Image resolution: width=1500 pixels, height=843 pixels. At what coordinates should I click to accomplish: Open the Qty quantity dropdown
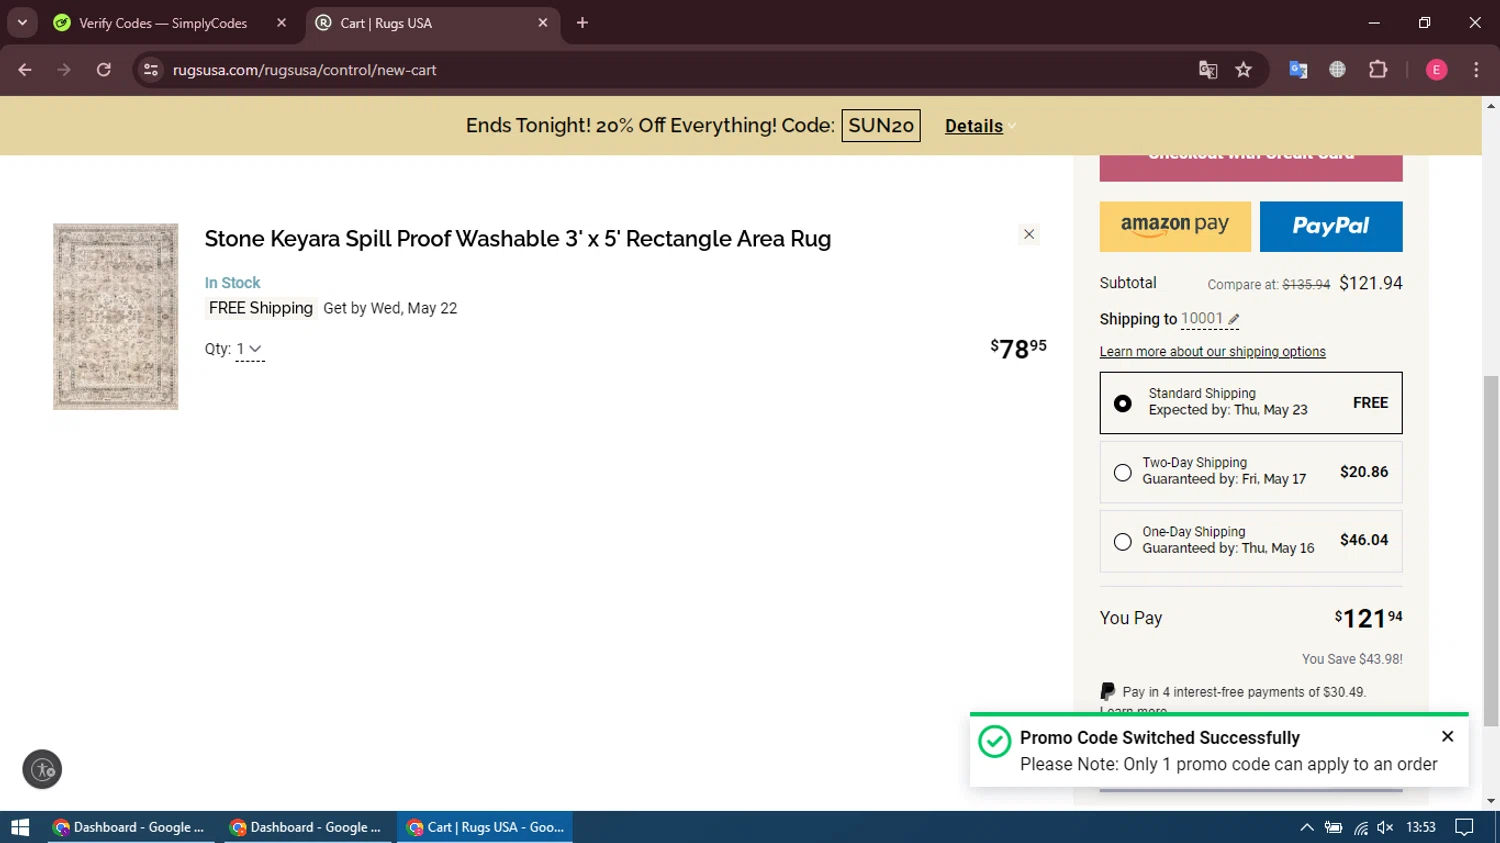tap(250, 349)
